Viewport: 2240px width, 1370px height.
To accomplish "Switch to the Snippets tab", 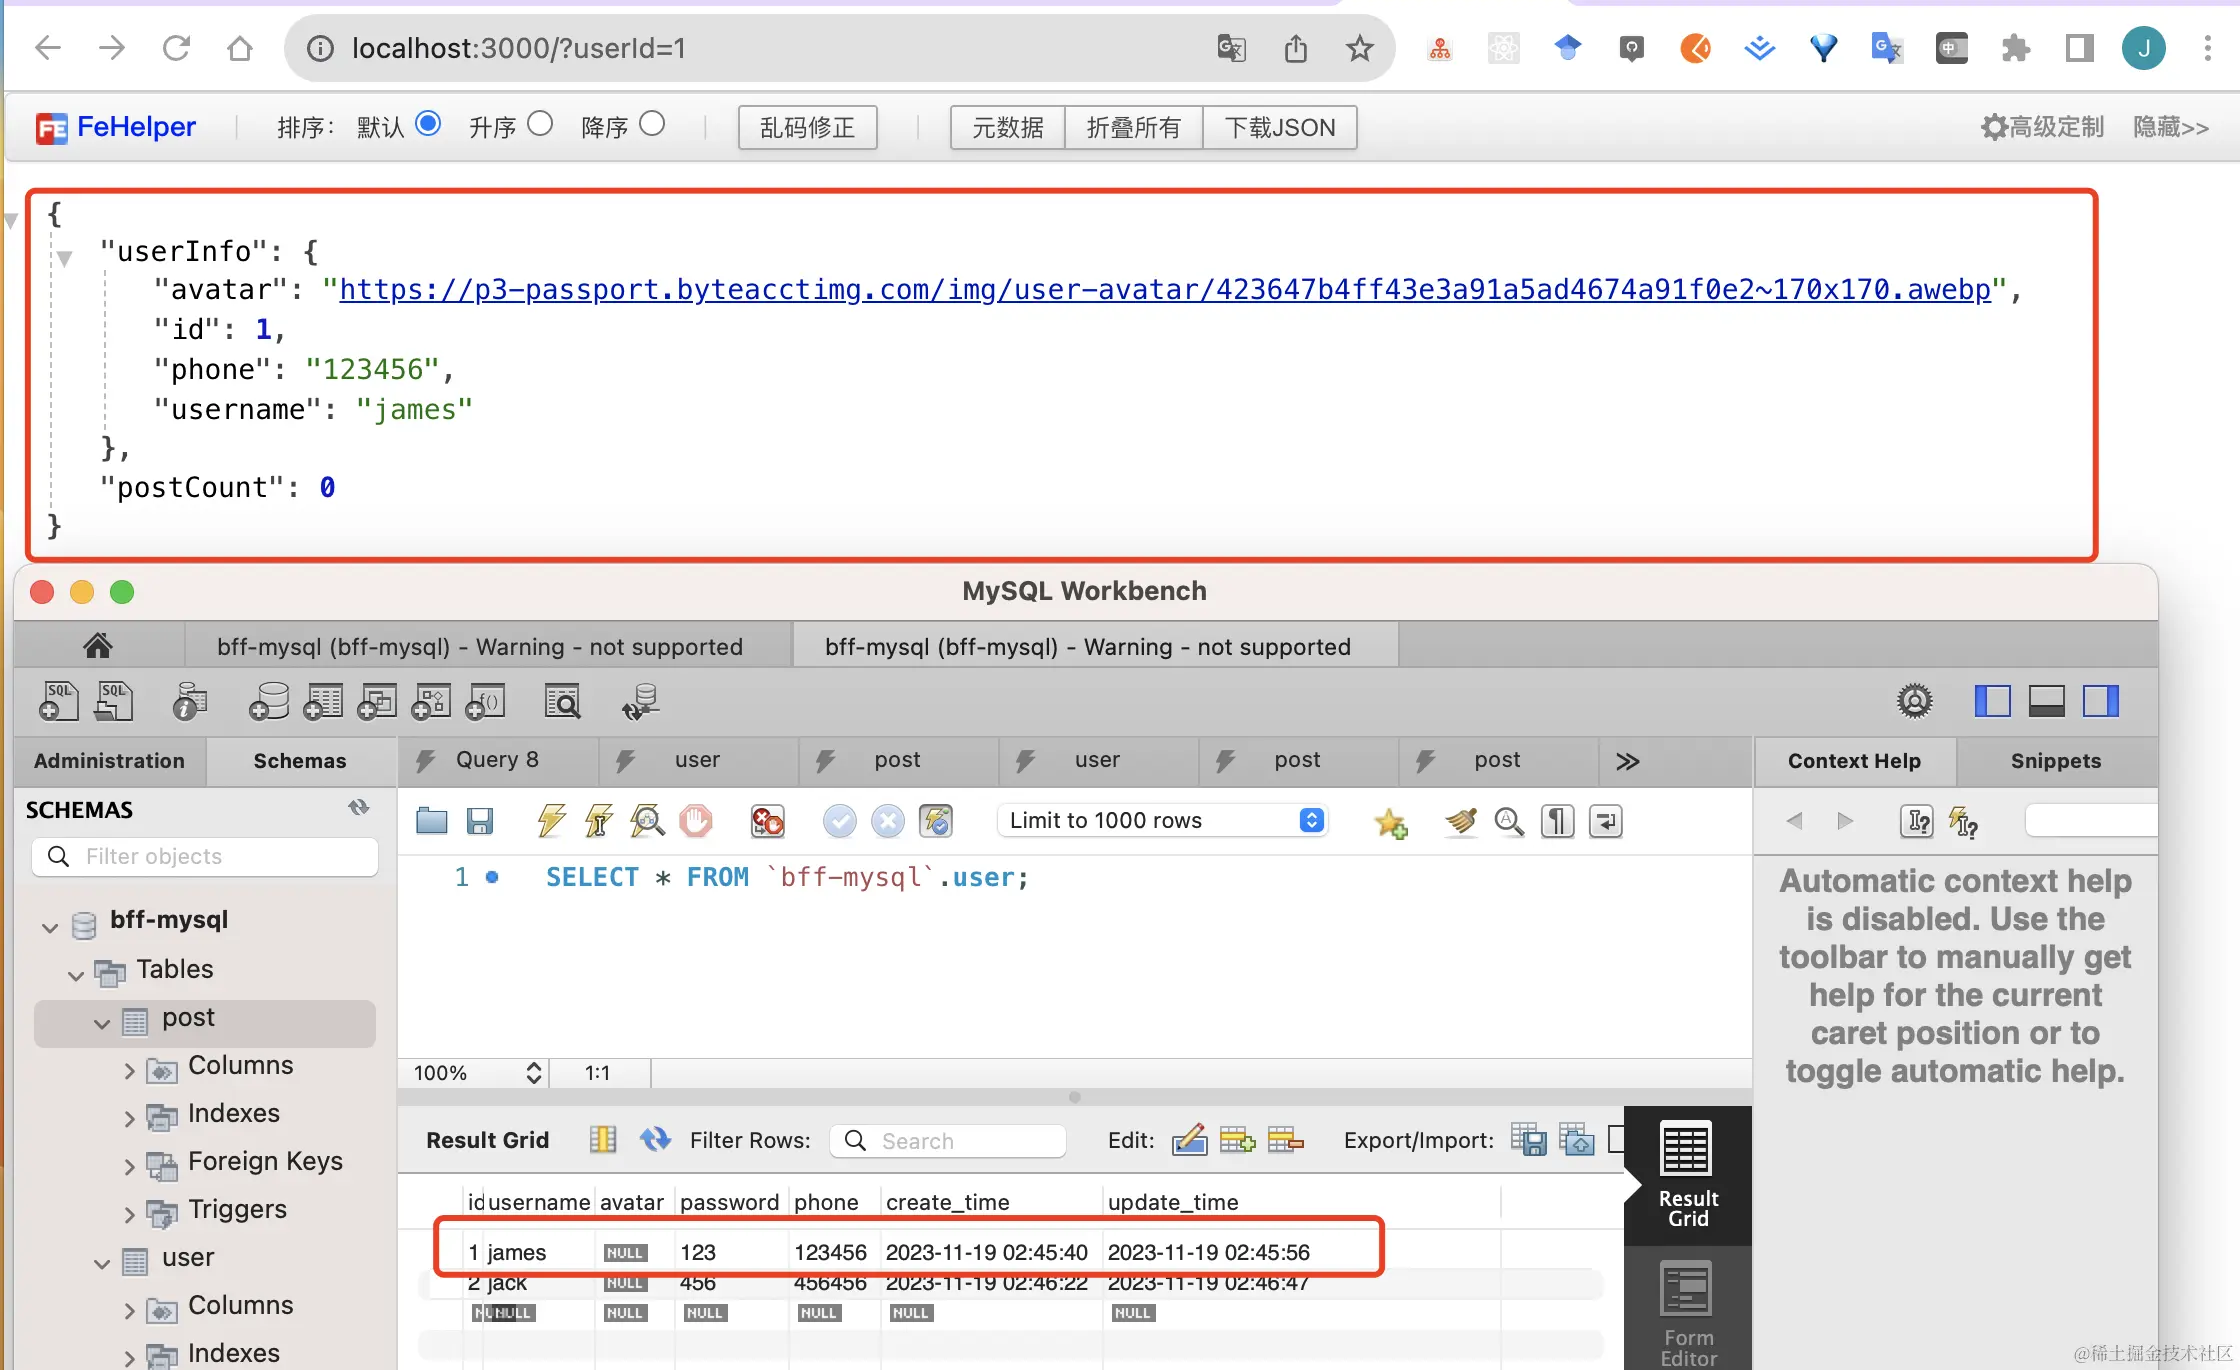I will (2055, 761).
